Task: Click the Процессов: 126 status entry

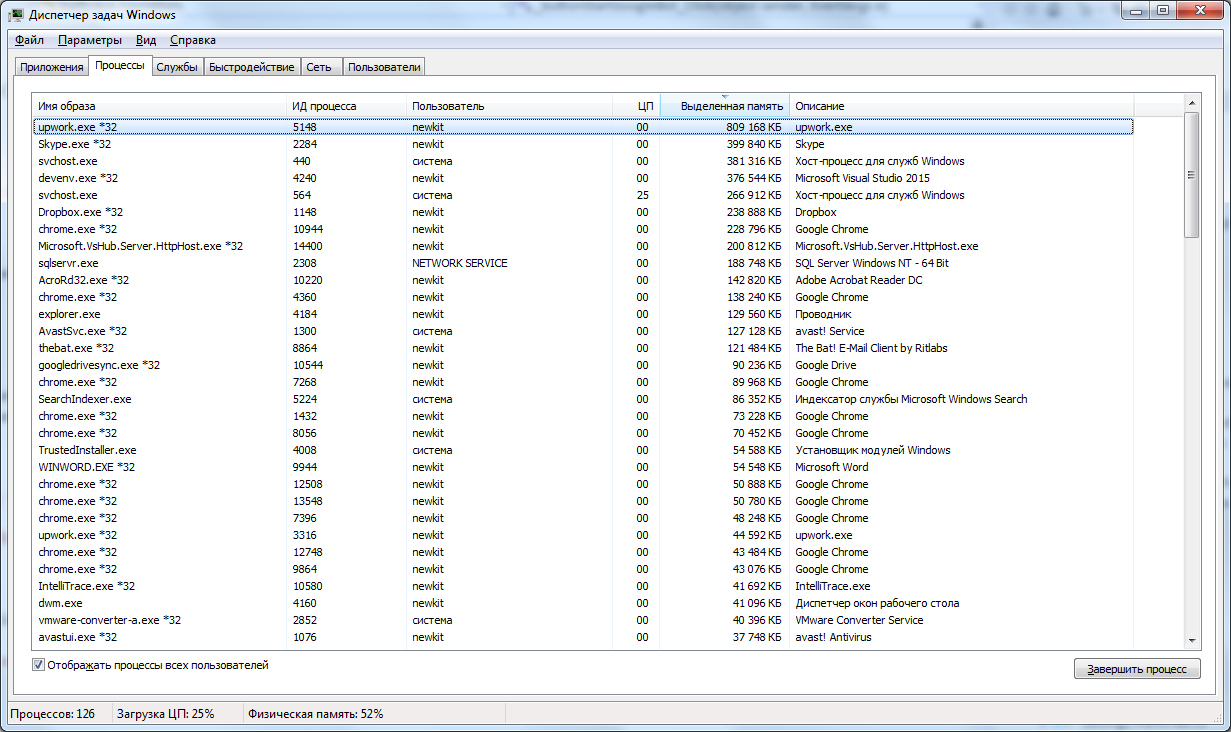Action: click(52, 714)
